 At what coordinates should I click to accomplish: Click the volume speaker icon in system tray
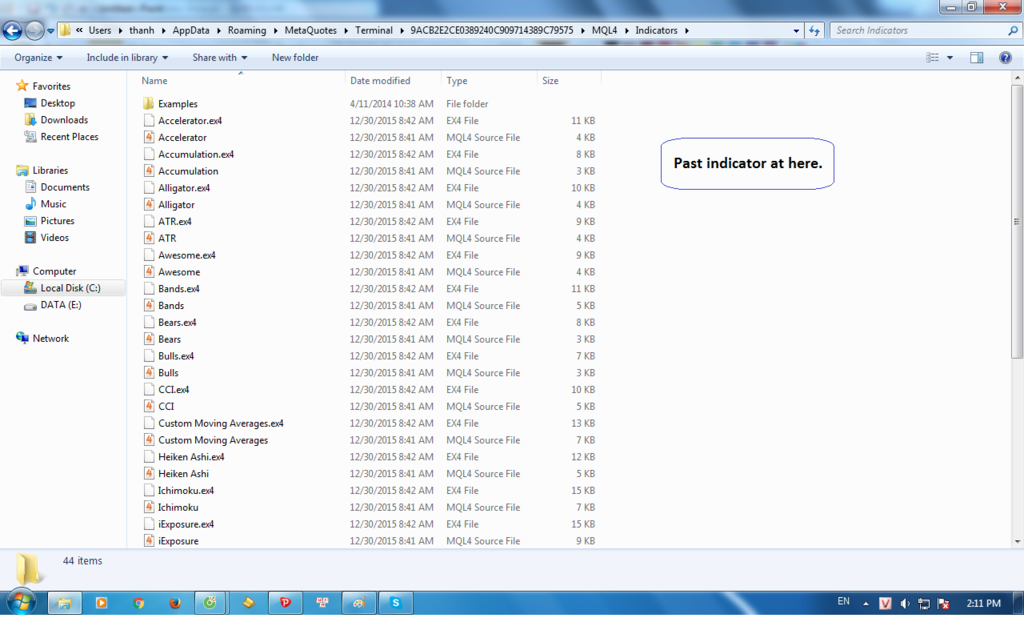[904, 604]
